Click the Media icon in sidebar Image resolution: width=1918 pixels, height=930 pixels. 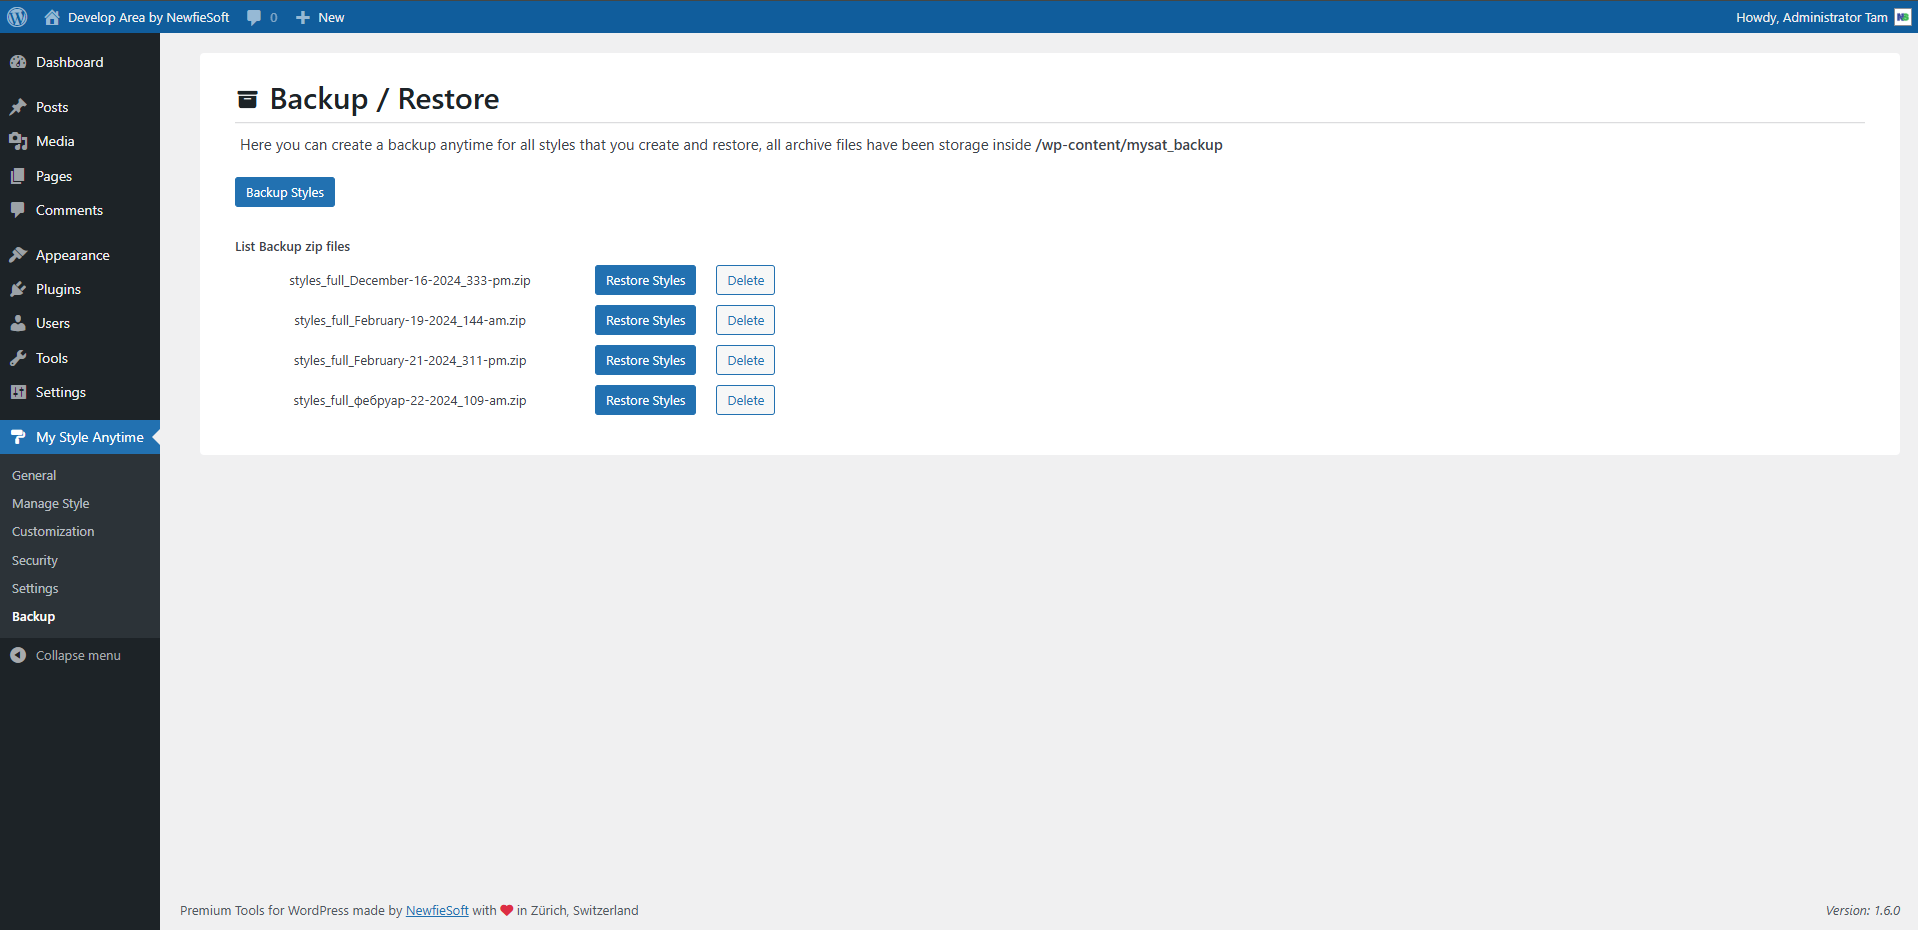[x=18, y=141]
